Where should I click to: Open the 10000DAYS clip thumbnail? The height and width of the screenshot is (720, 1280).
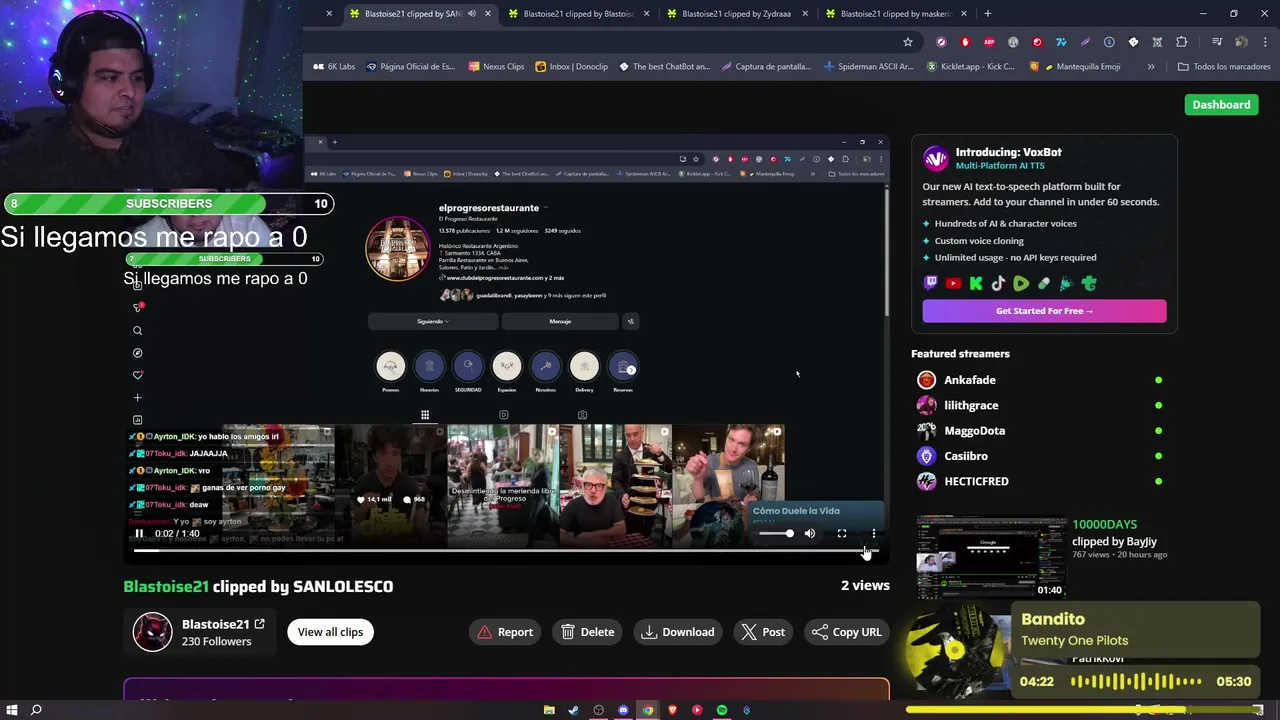coord(991,556)
